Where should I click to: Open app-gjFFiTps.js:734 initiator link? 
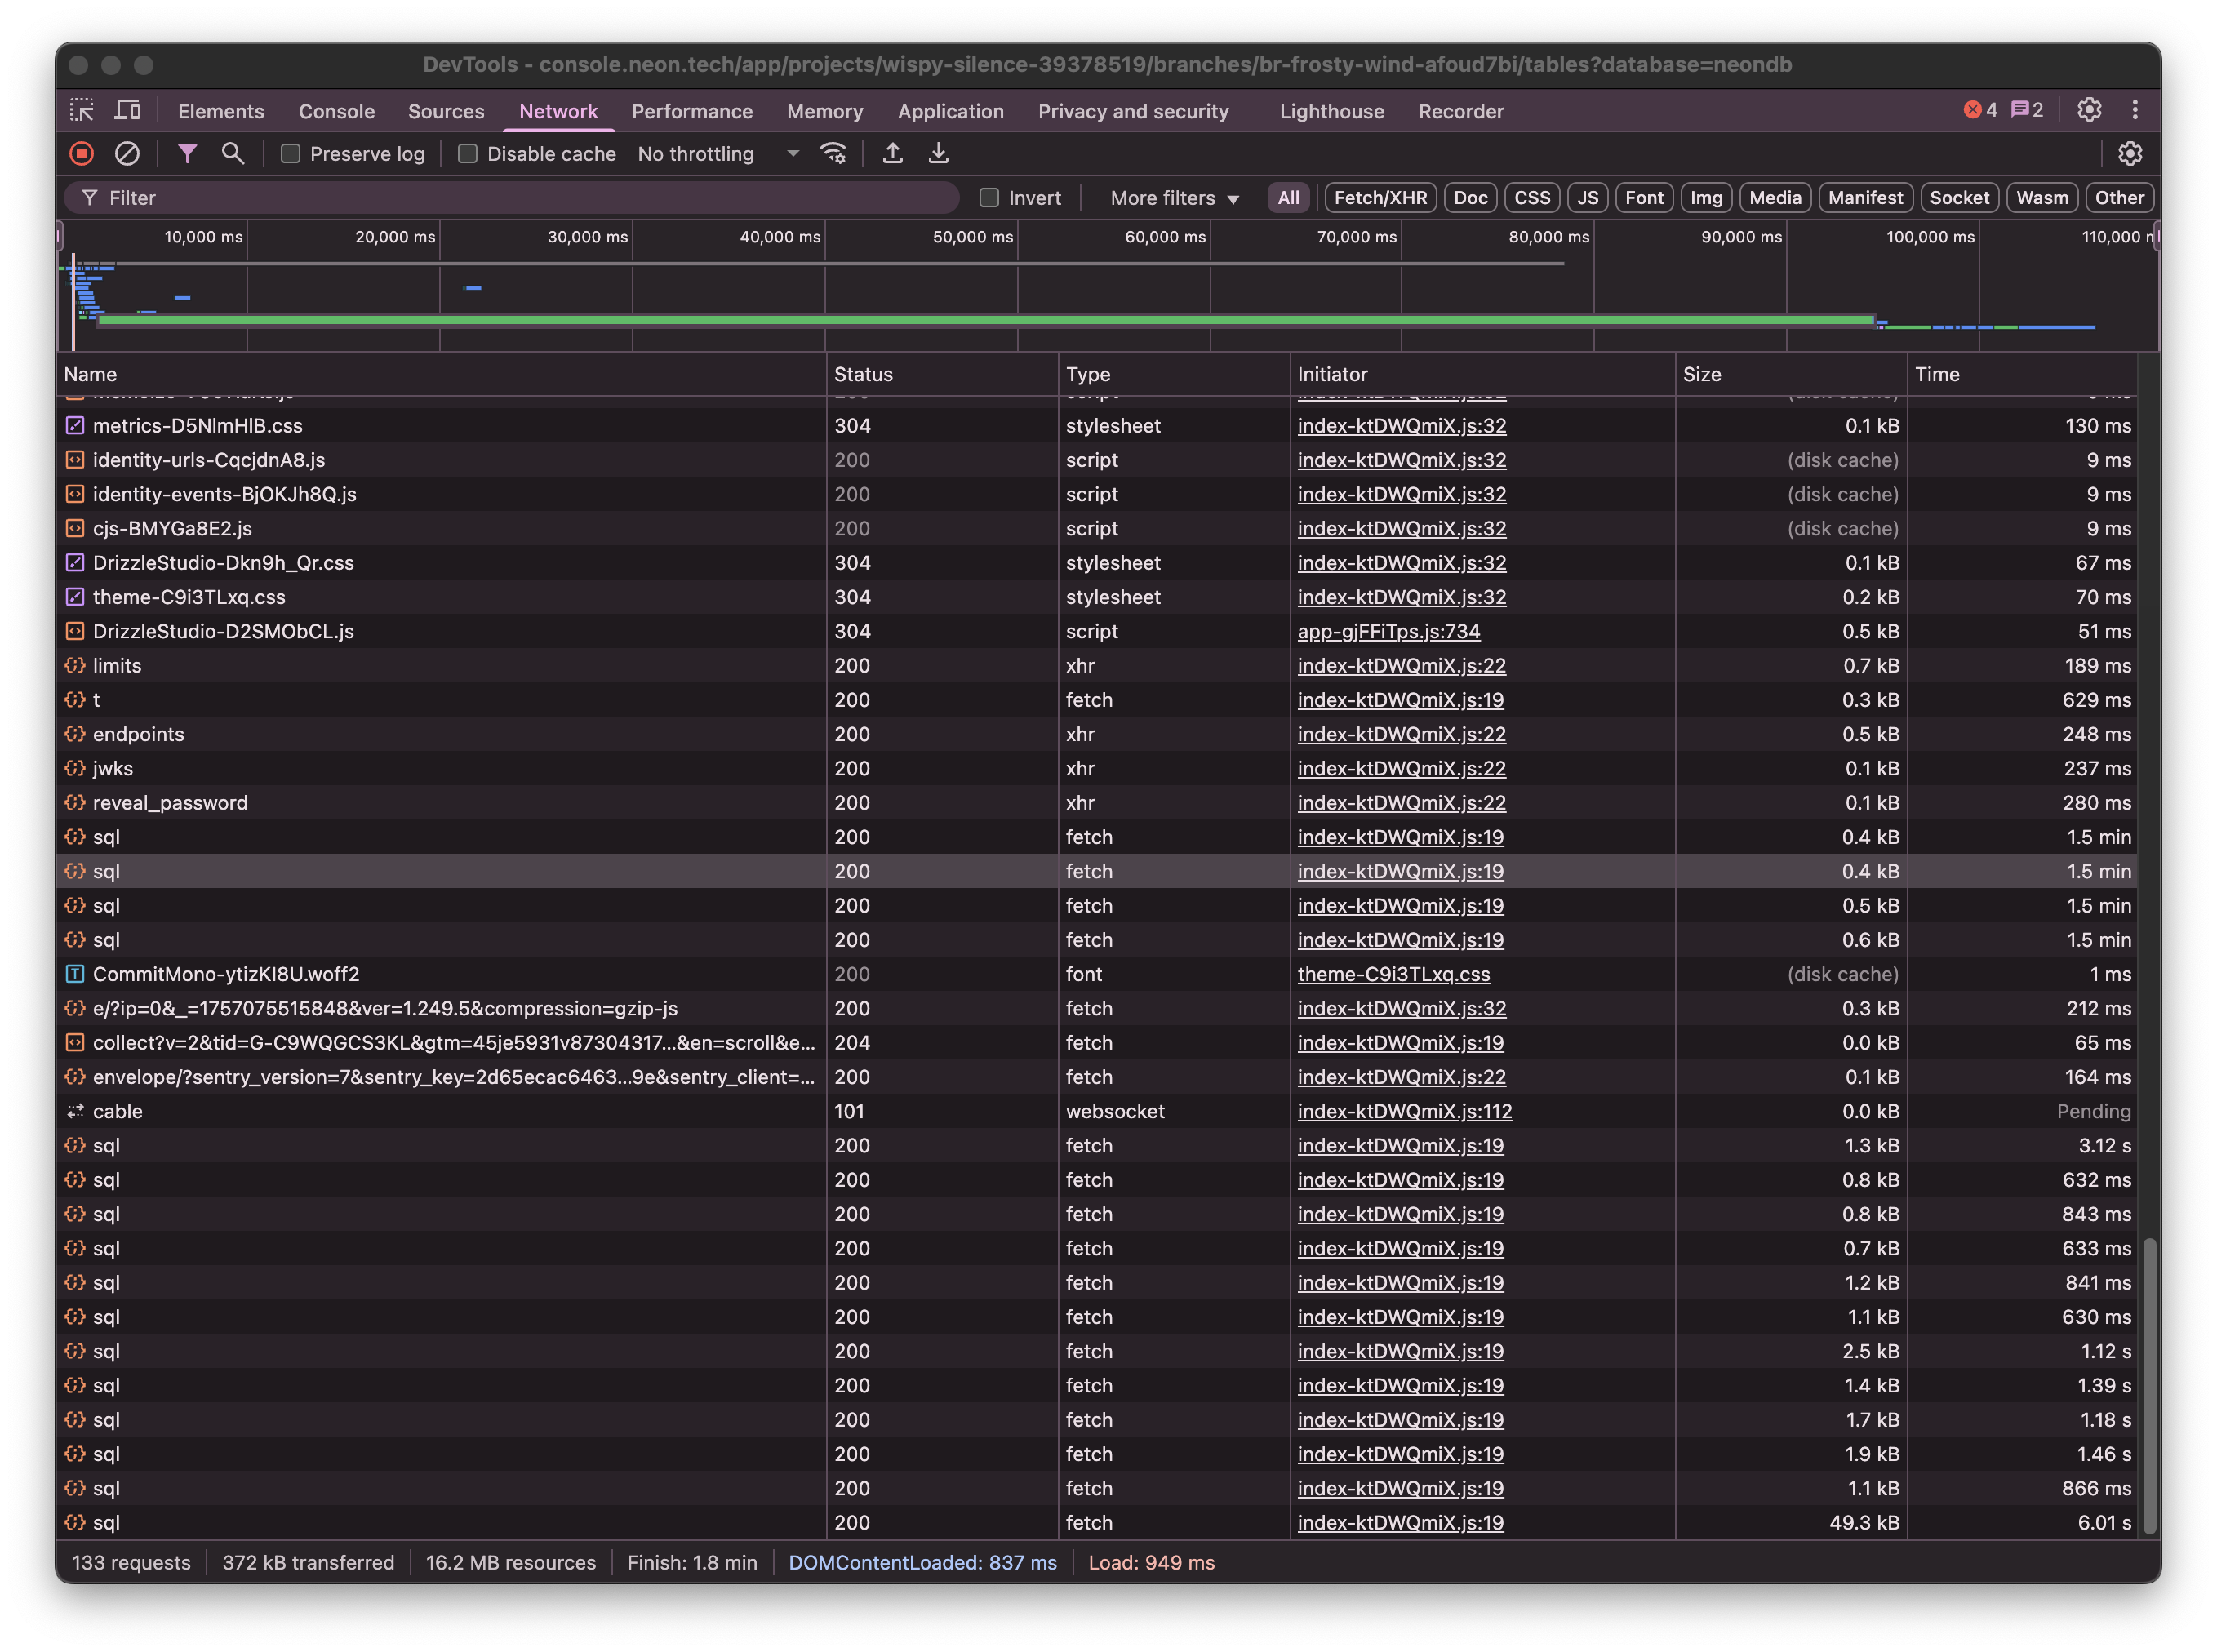click(1388, 631)
